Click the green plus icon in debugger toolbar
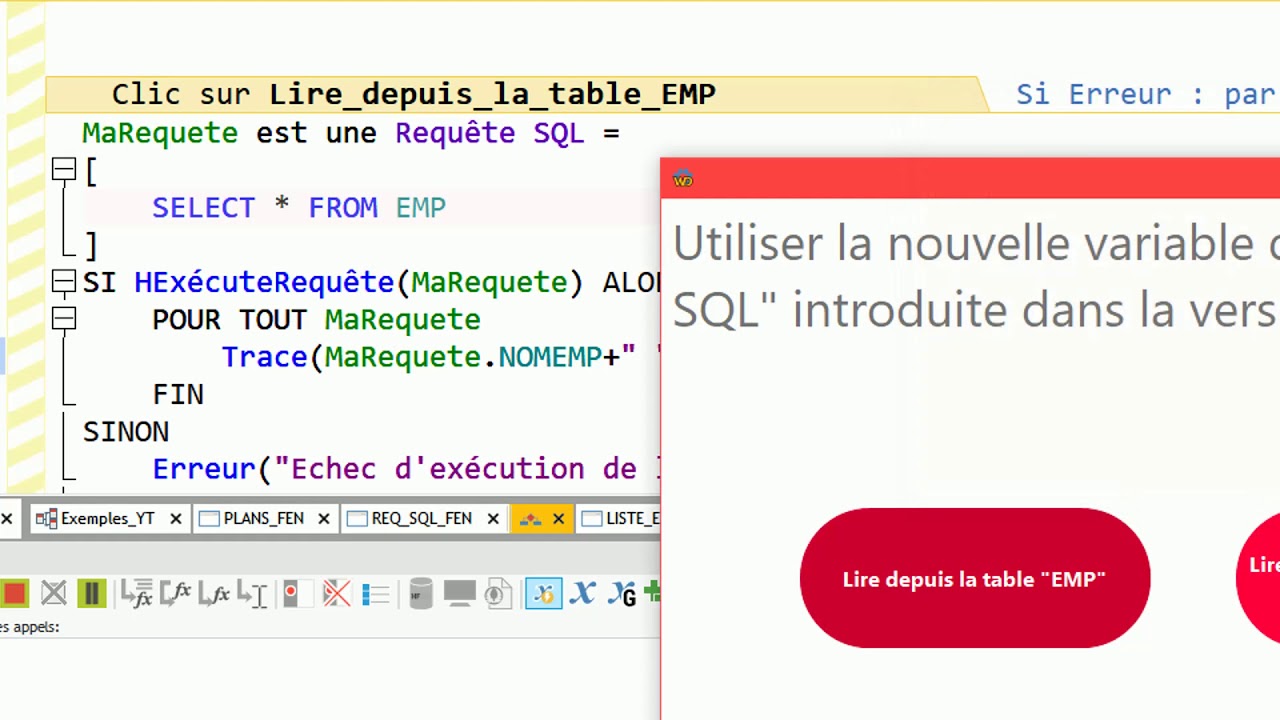This screenshot has width=1280, height=720. tap(653, 592)
